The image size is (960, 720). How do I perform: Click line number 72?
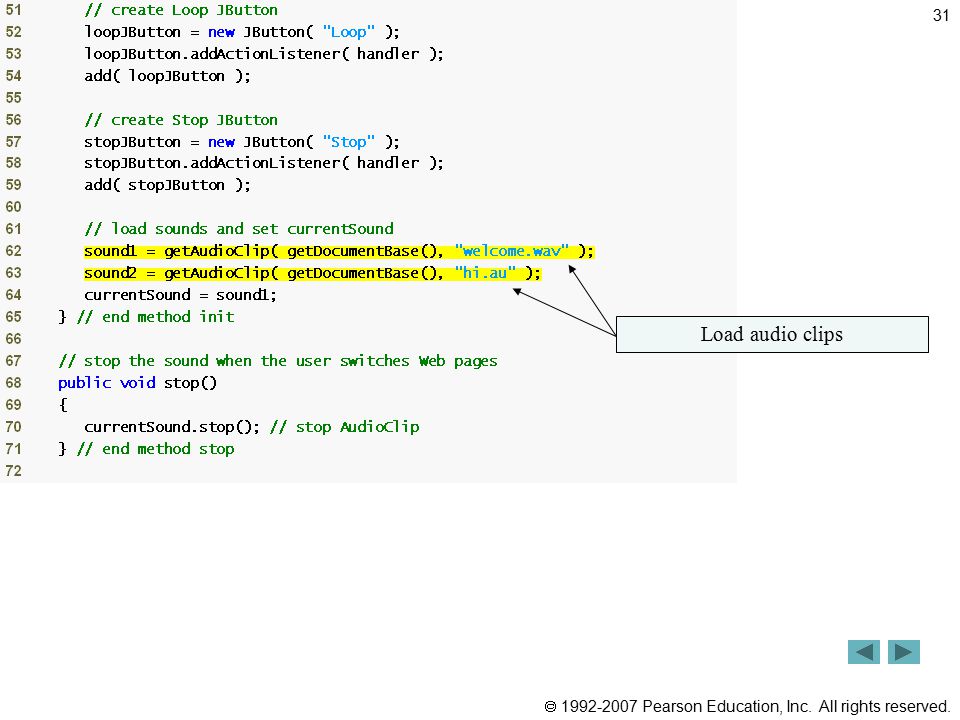[13, 471]
